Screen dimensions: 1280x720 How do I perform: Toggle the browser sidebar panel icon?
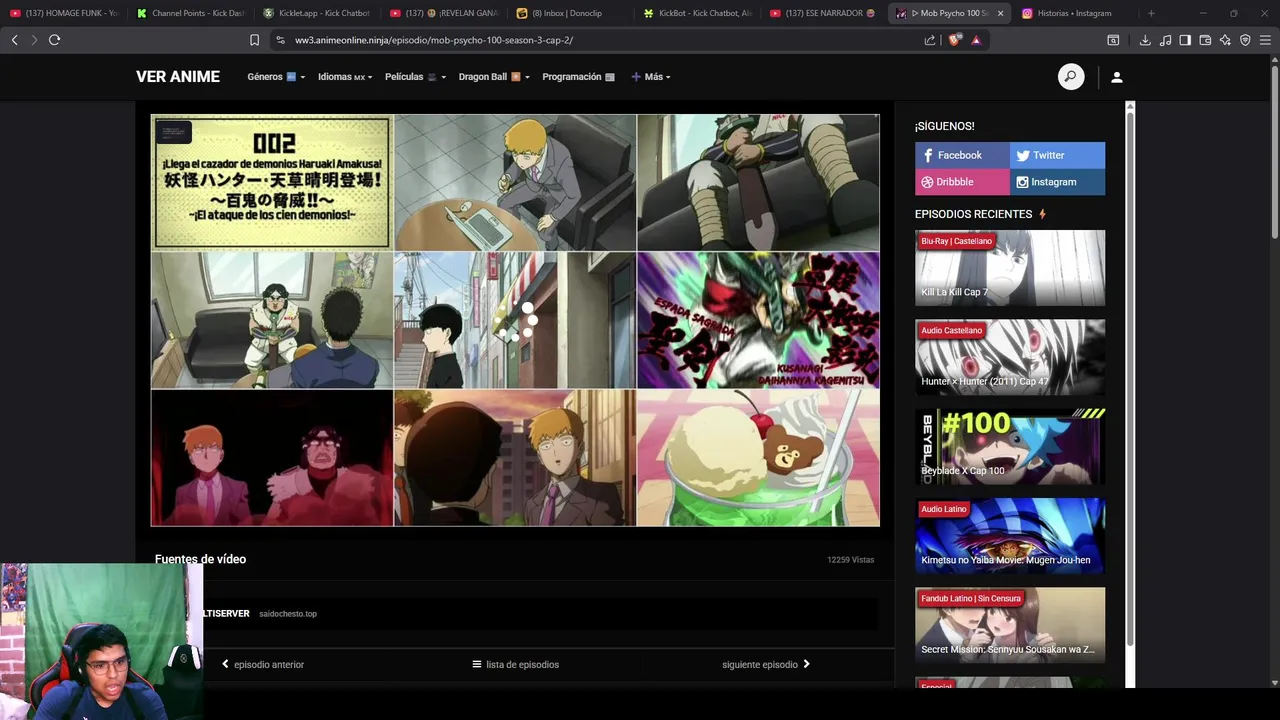[1185, 40]
